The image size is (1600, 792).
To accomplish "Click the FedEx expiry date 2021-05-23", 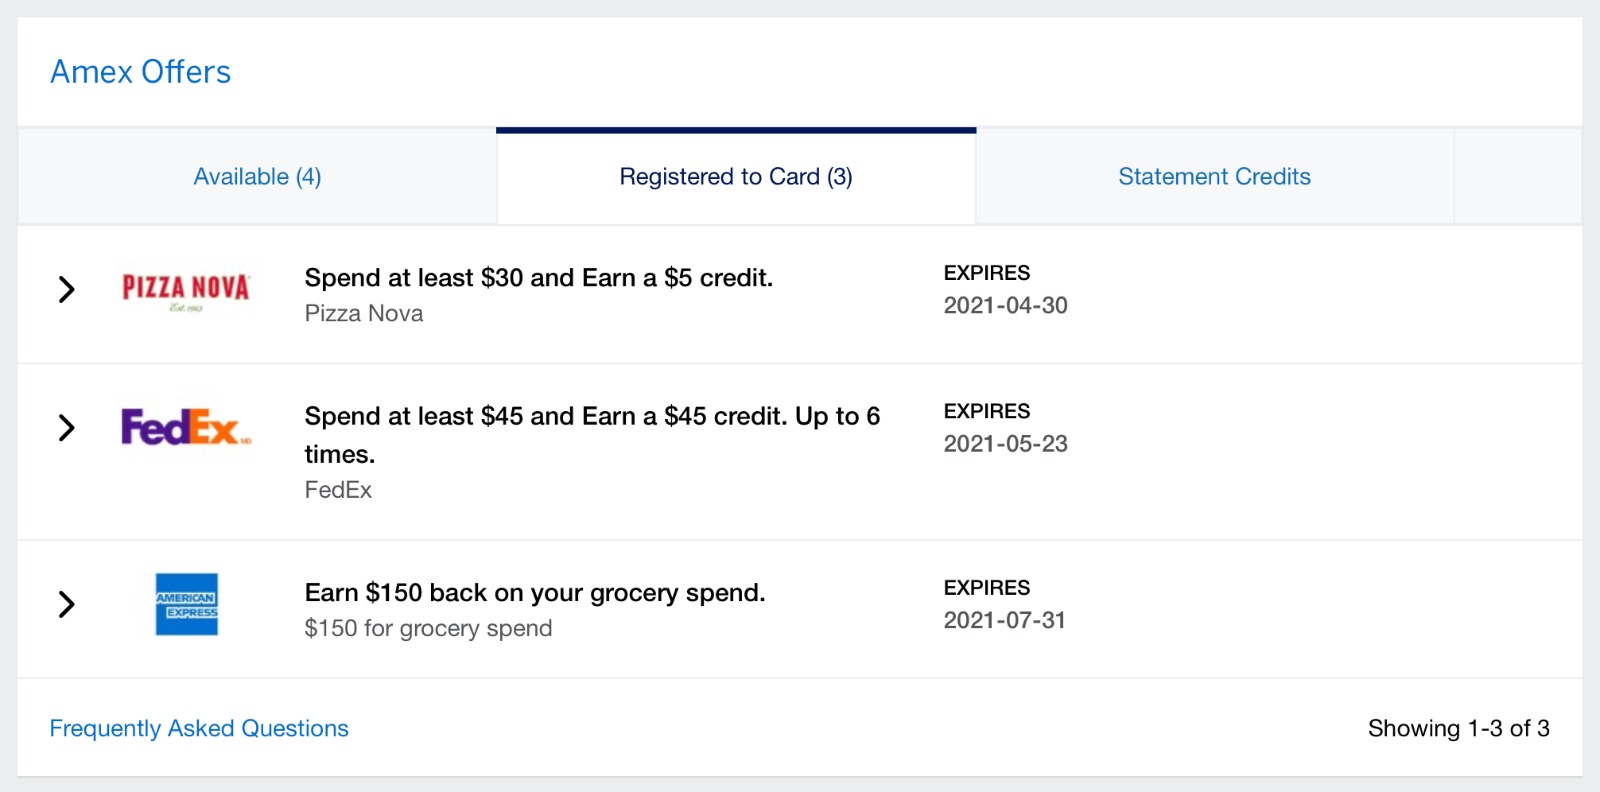I will (1005, 444).
